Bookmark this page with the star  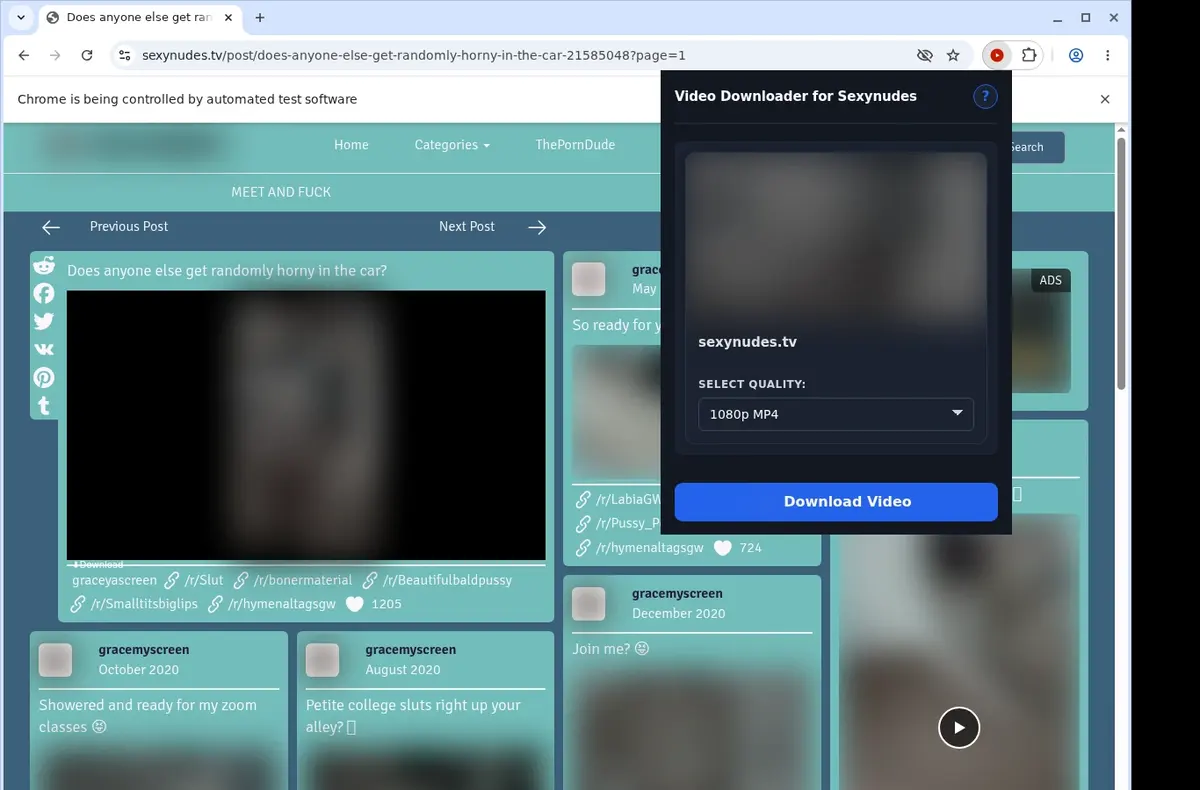(x=953, y=56)
